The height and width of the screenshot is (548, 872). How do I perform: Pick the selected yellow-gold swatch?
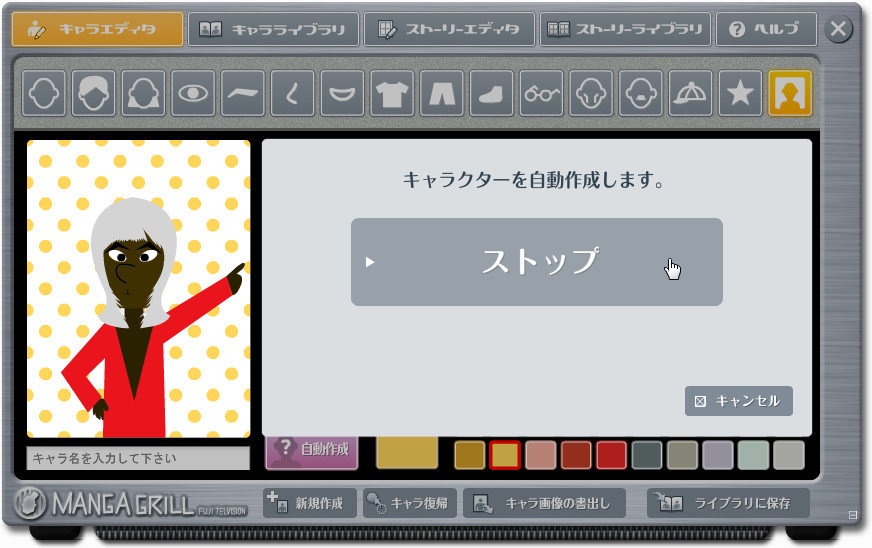505,455
